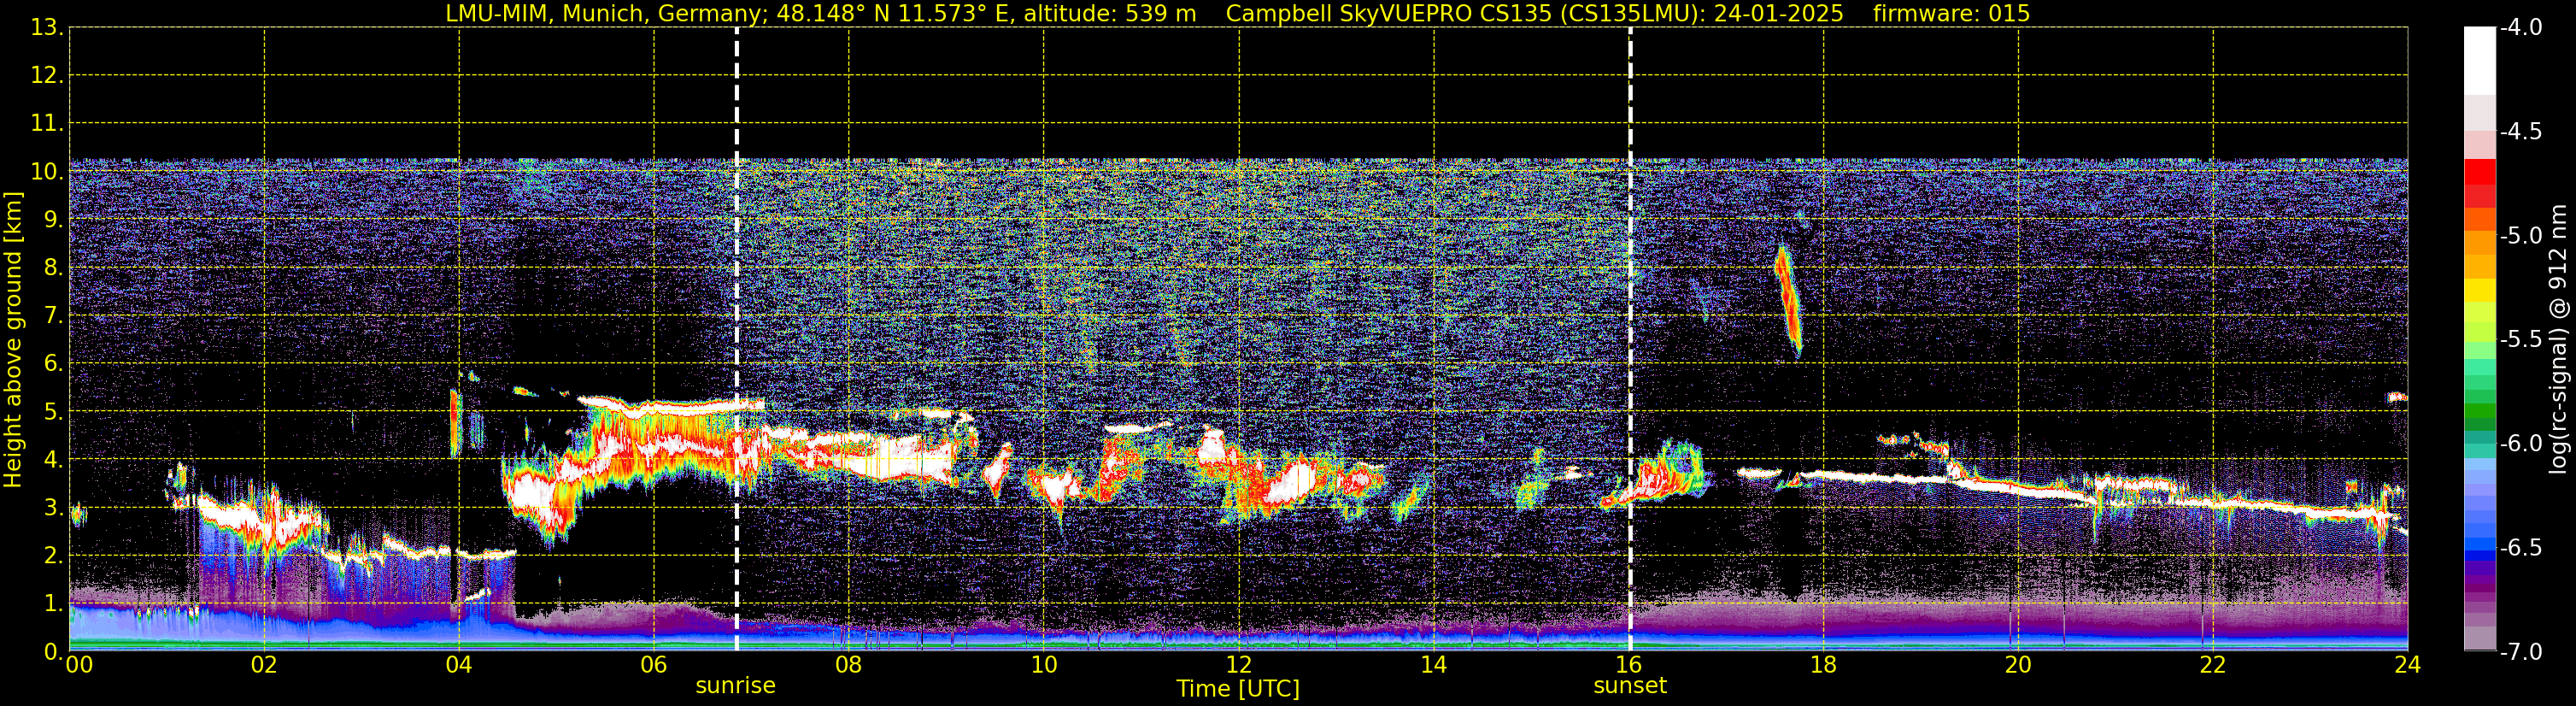The image size is (2576, 706).
Task: Click the white segment of the colorbar
Action: pos(2479,61)
